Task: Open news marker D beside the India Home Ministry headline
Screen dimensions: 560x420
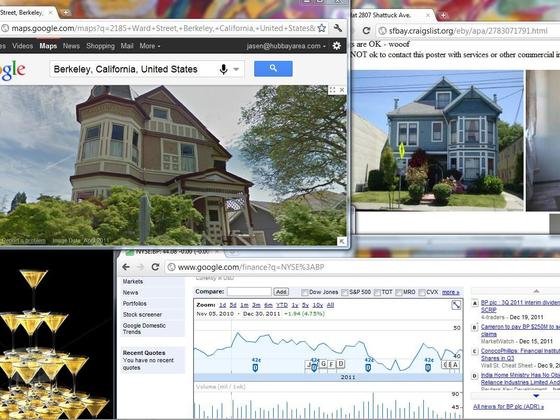Action: [475, 376]
